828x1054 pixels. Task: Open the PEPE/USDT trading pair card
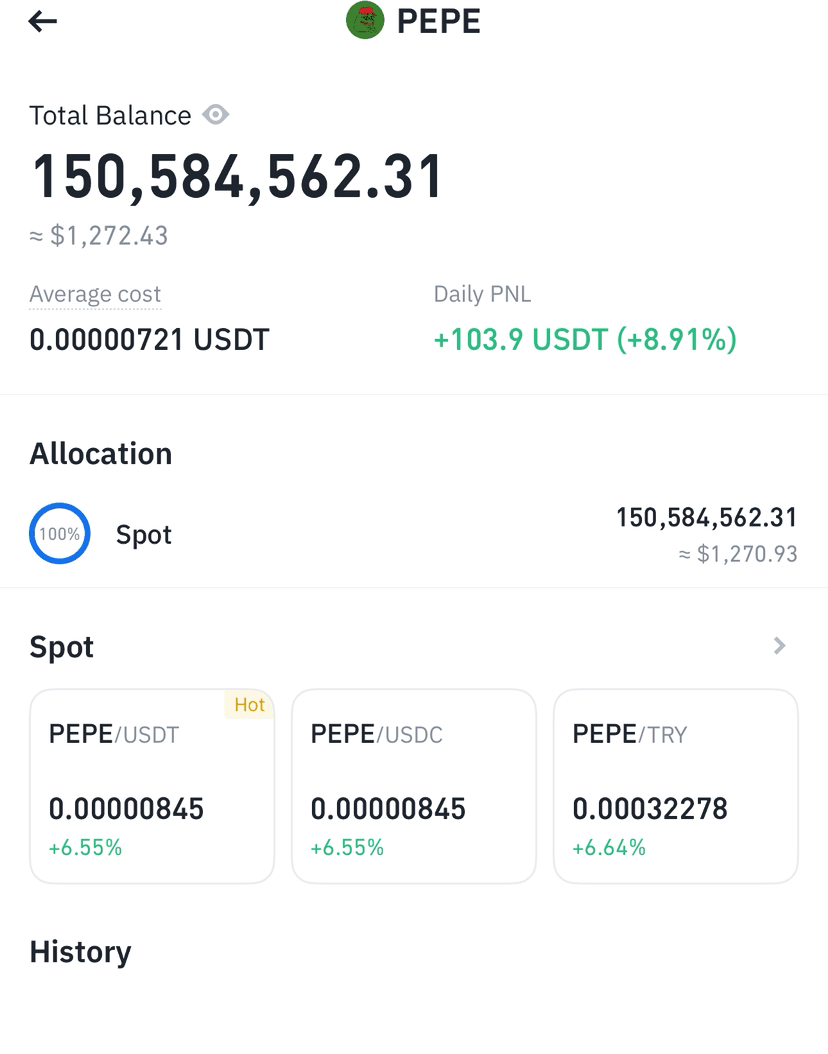pyautogui.click(x=152, y=786)
